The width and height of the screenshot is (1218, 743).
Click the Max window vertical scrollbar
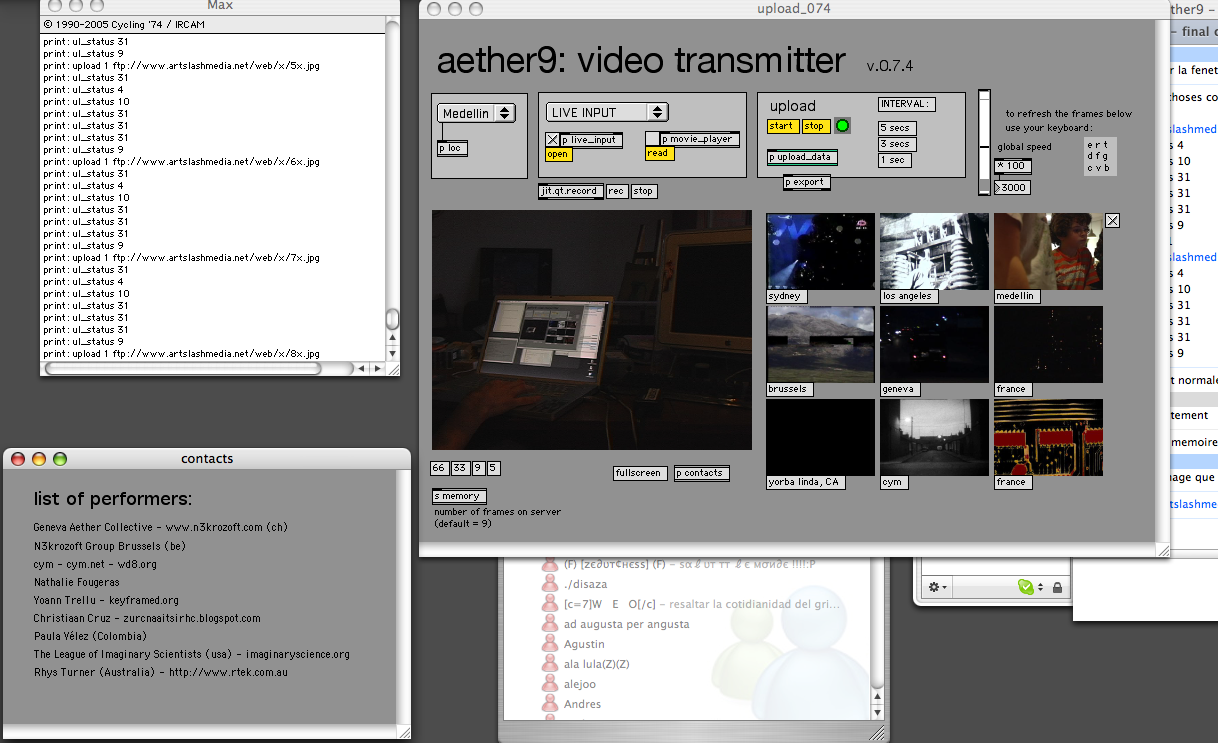click(x=393, y=200)
